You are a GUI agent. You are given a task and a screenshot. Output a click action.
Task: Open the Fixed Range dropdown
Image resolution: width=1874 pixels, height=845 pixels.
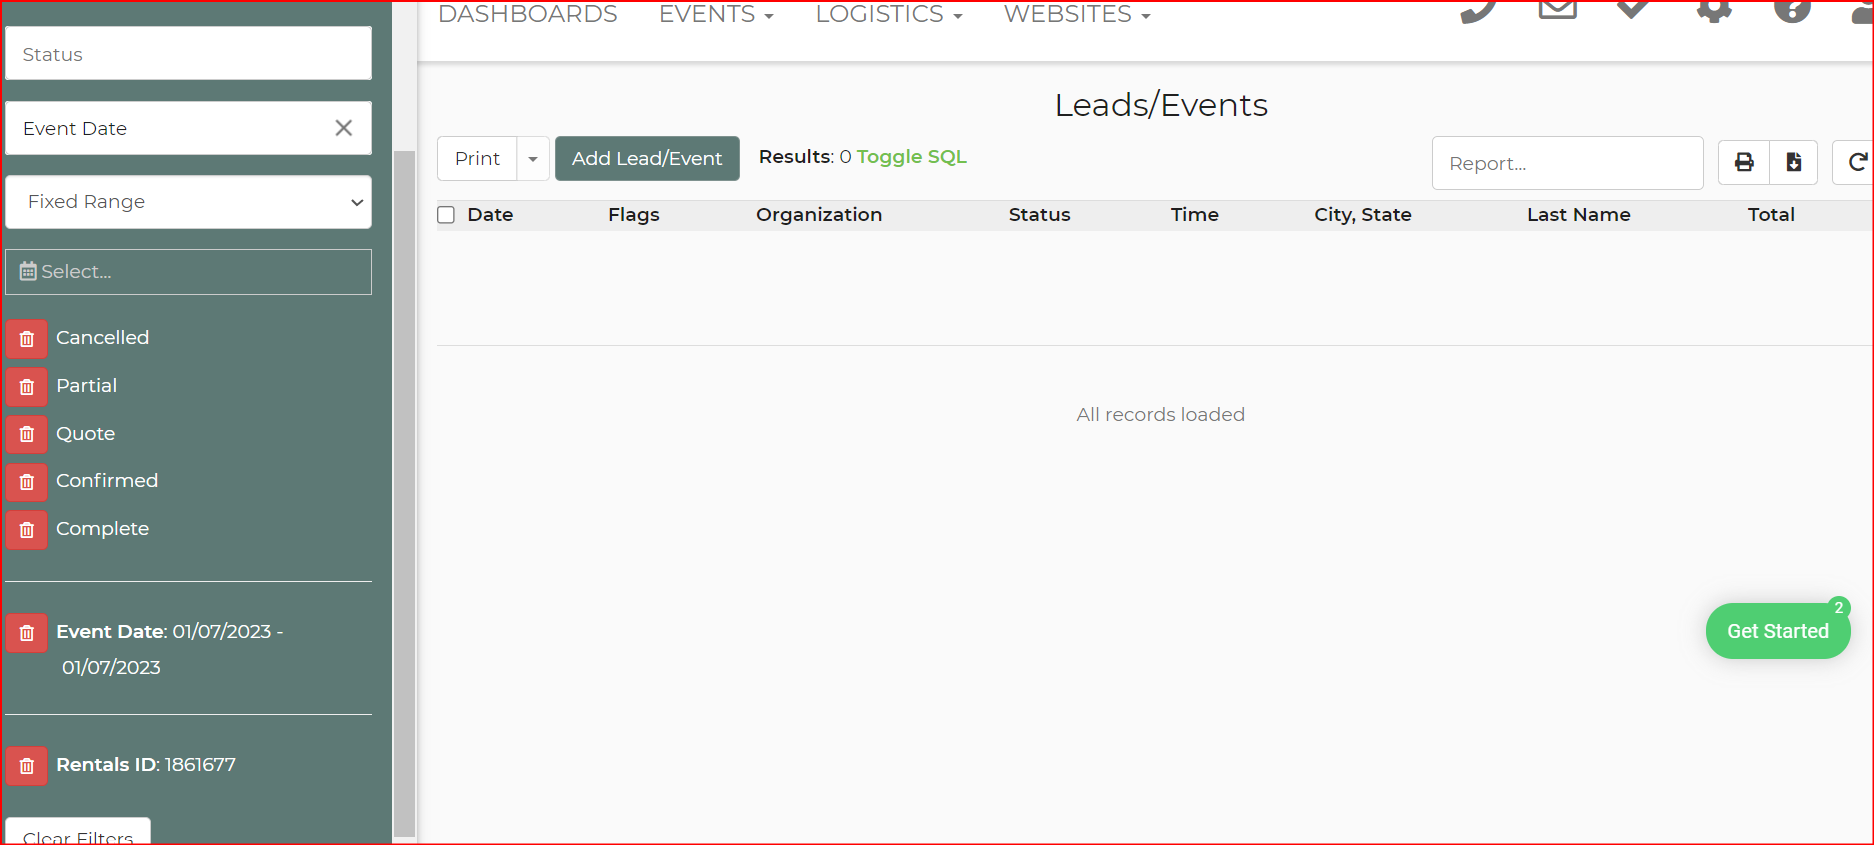pyautogui.click(x=188, y=202)
